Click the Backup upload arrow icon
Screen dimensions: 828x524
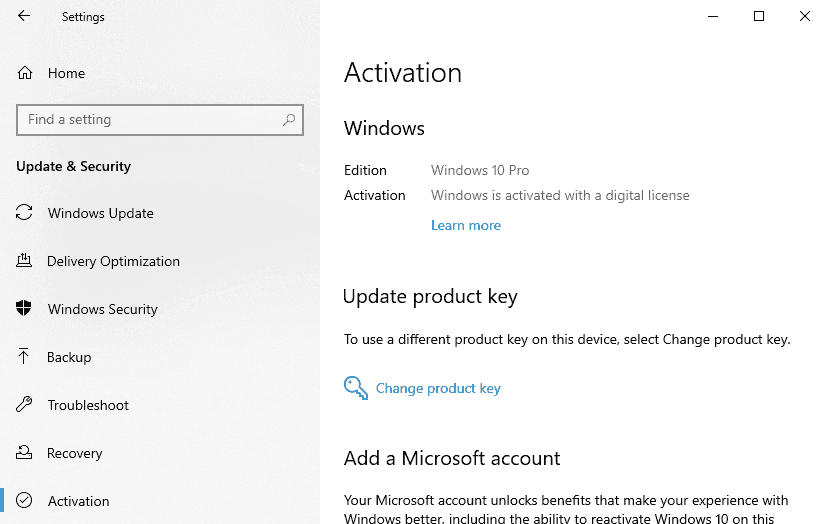(23, 357)
